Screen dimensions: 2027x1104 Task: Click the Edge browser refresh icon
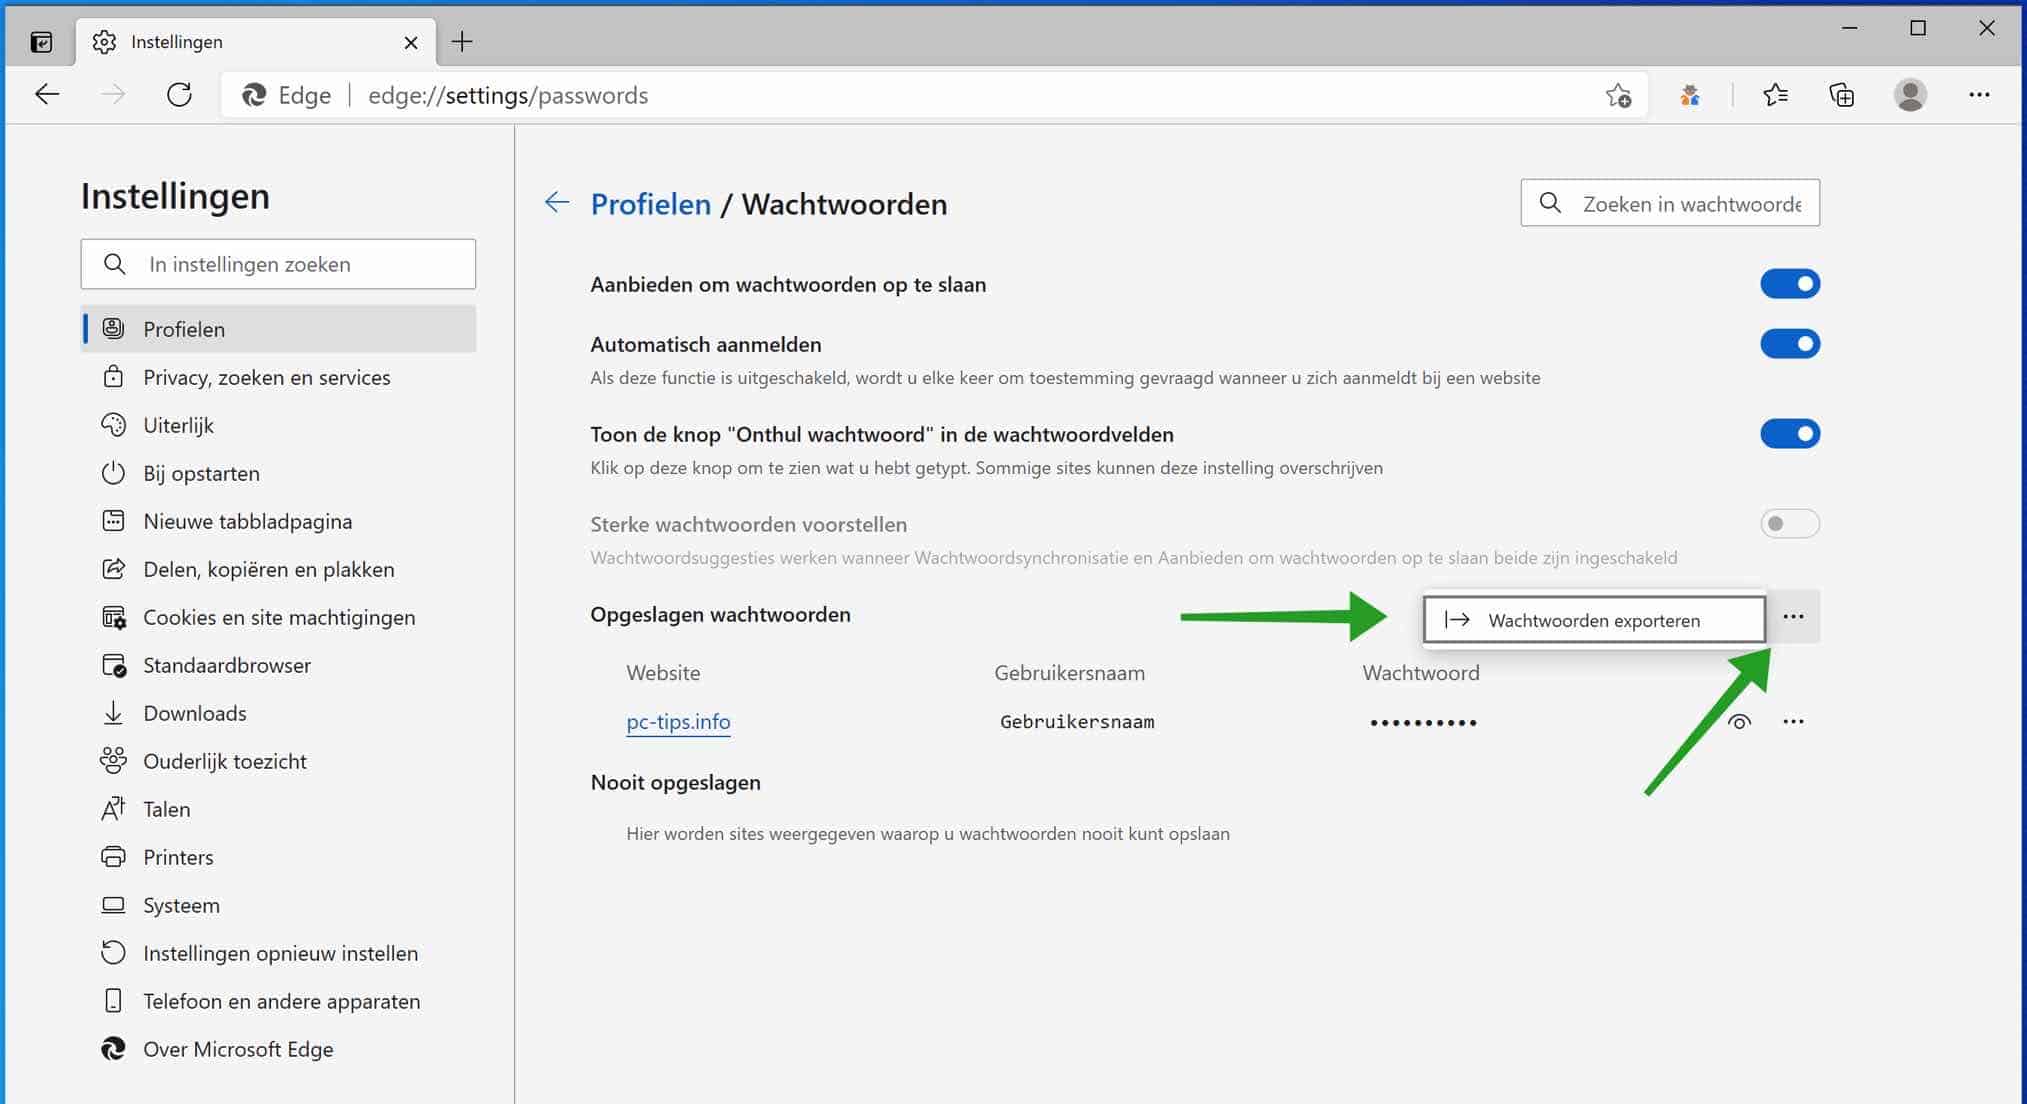[177, 94]
